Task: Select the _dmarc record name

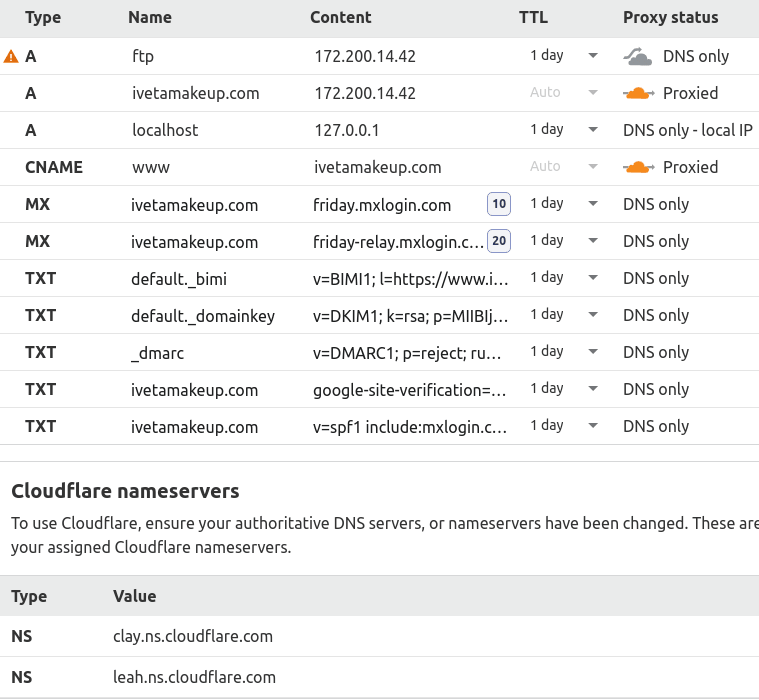Action: pyautogui.click(x=157, y=353)
